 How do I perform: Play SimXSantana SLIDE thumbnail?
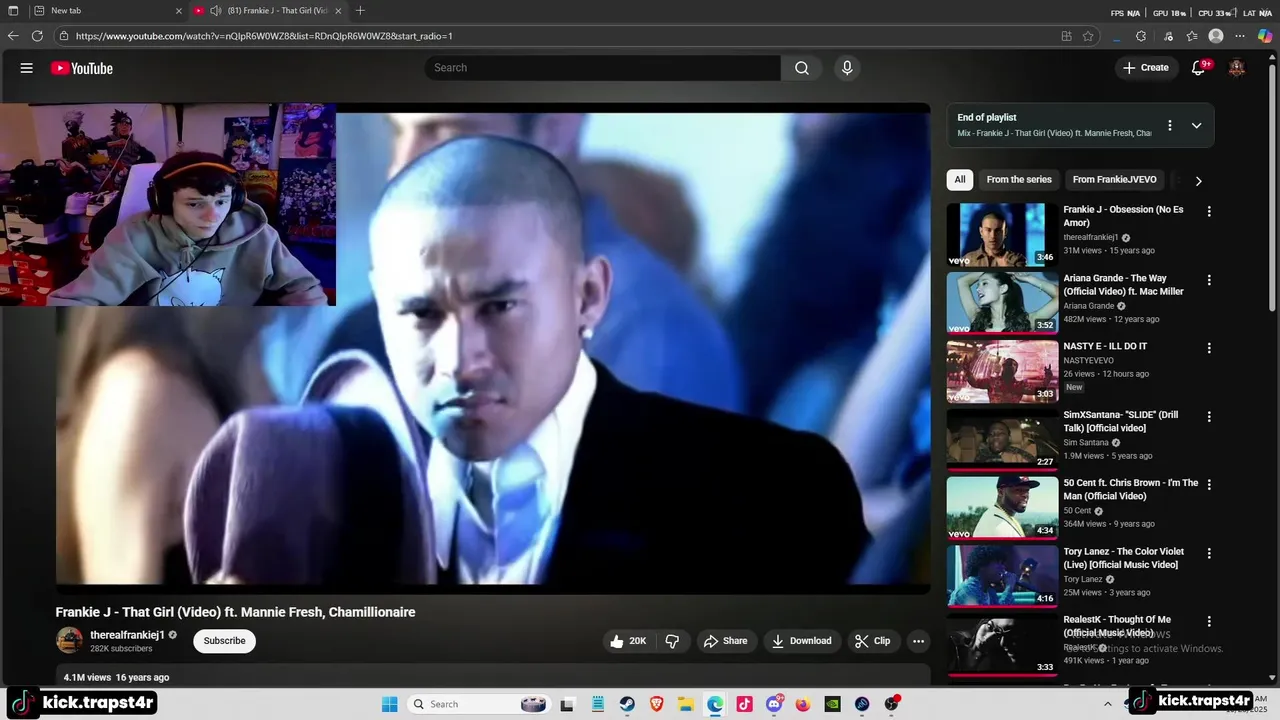[1002, 439]
